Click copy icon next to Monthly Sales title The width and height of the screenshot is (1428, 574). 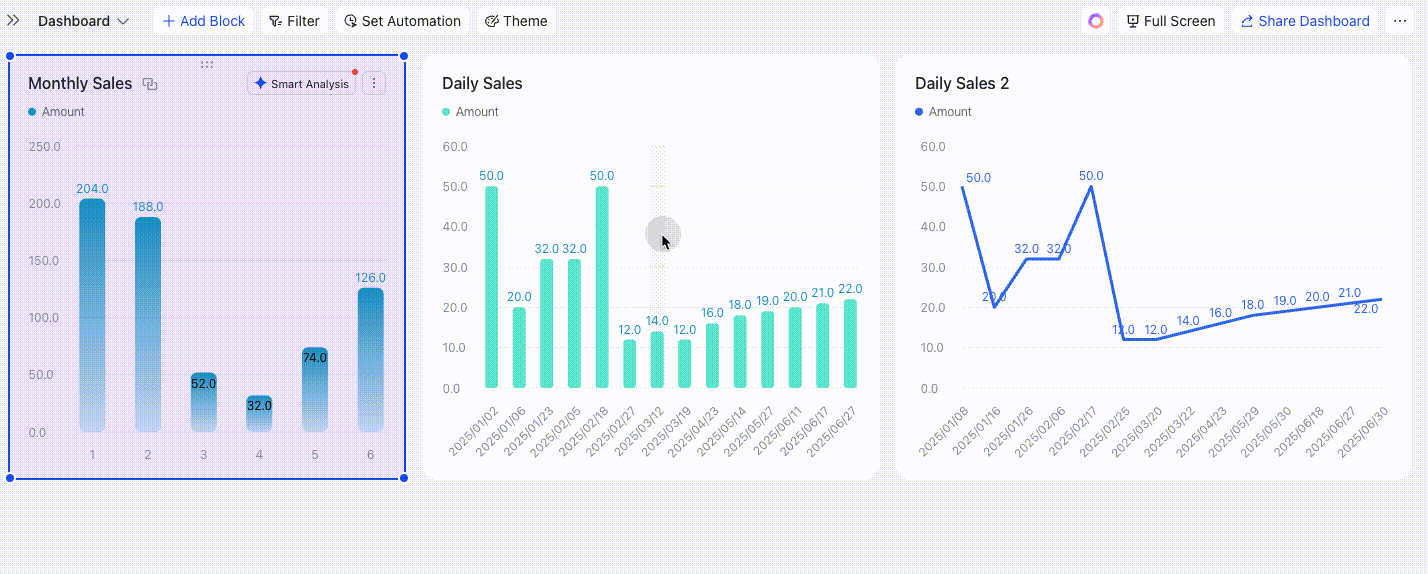coord(150,84)
